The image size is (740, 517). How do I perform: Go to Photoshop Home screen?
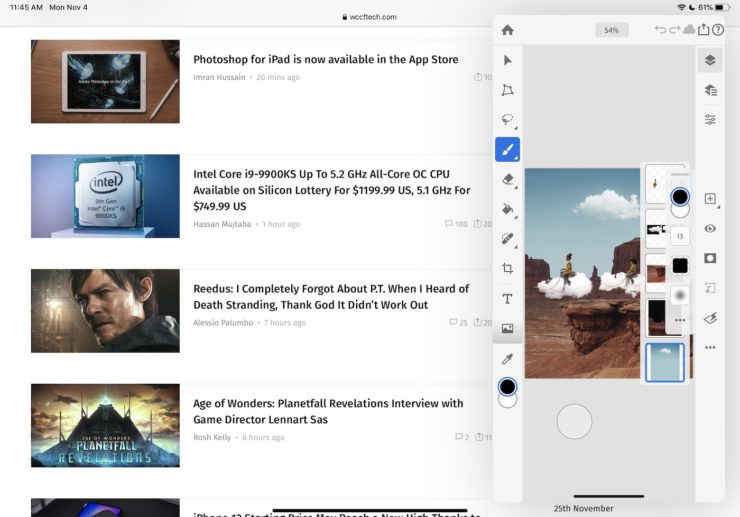click(x=507, y=30)
